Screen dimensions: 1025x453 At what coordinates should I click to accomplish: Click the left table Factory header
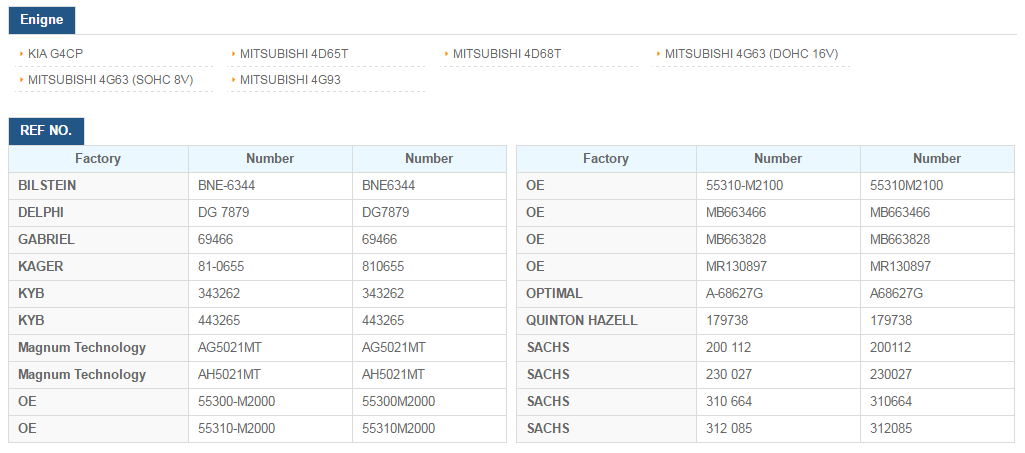coord(98,159)
